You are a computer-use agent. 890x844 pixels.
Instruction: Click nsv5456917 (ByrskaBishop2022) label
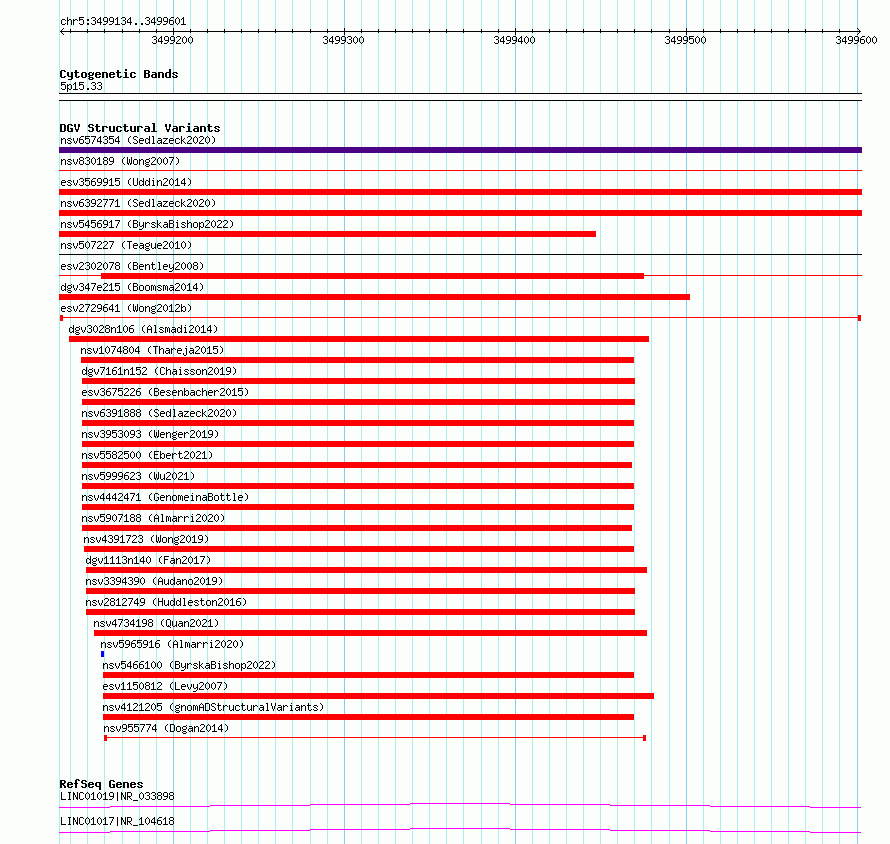[147, 224]
